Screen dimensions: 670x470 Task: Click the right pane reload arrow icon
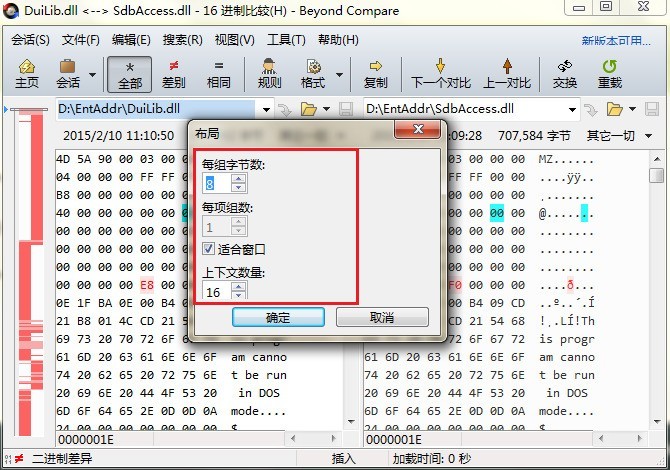591,110
